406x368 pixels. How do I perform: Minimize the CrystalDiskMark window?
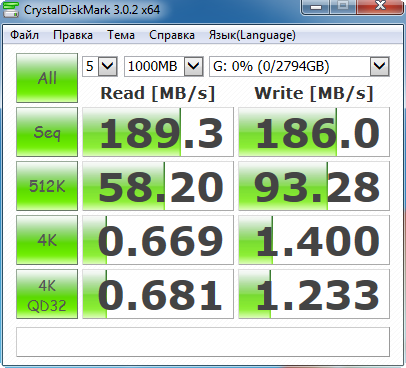pyautogui.click(x=316, y=7)
